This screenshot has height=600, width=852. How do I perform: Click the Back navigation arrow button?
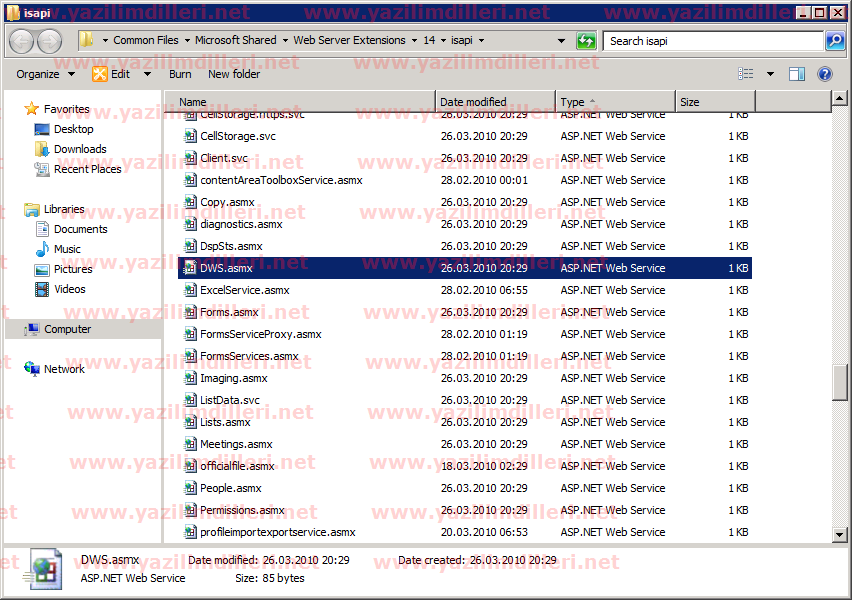(x=22, y=41)
